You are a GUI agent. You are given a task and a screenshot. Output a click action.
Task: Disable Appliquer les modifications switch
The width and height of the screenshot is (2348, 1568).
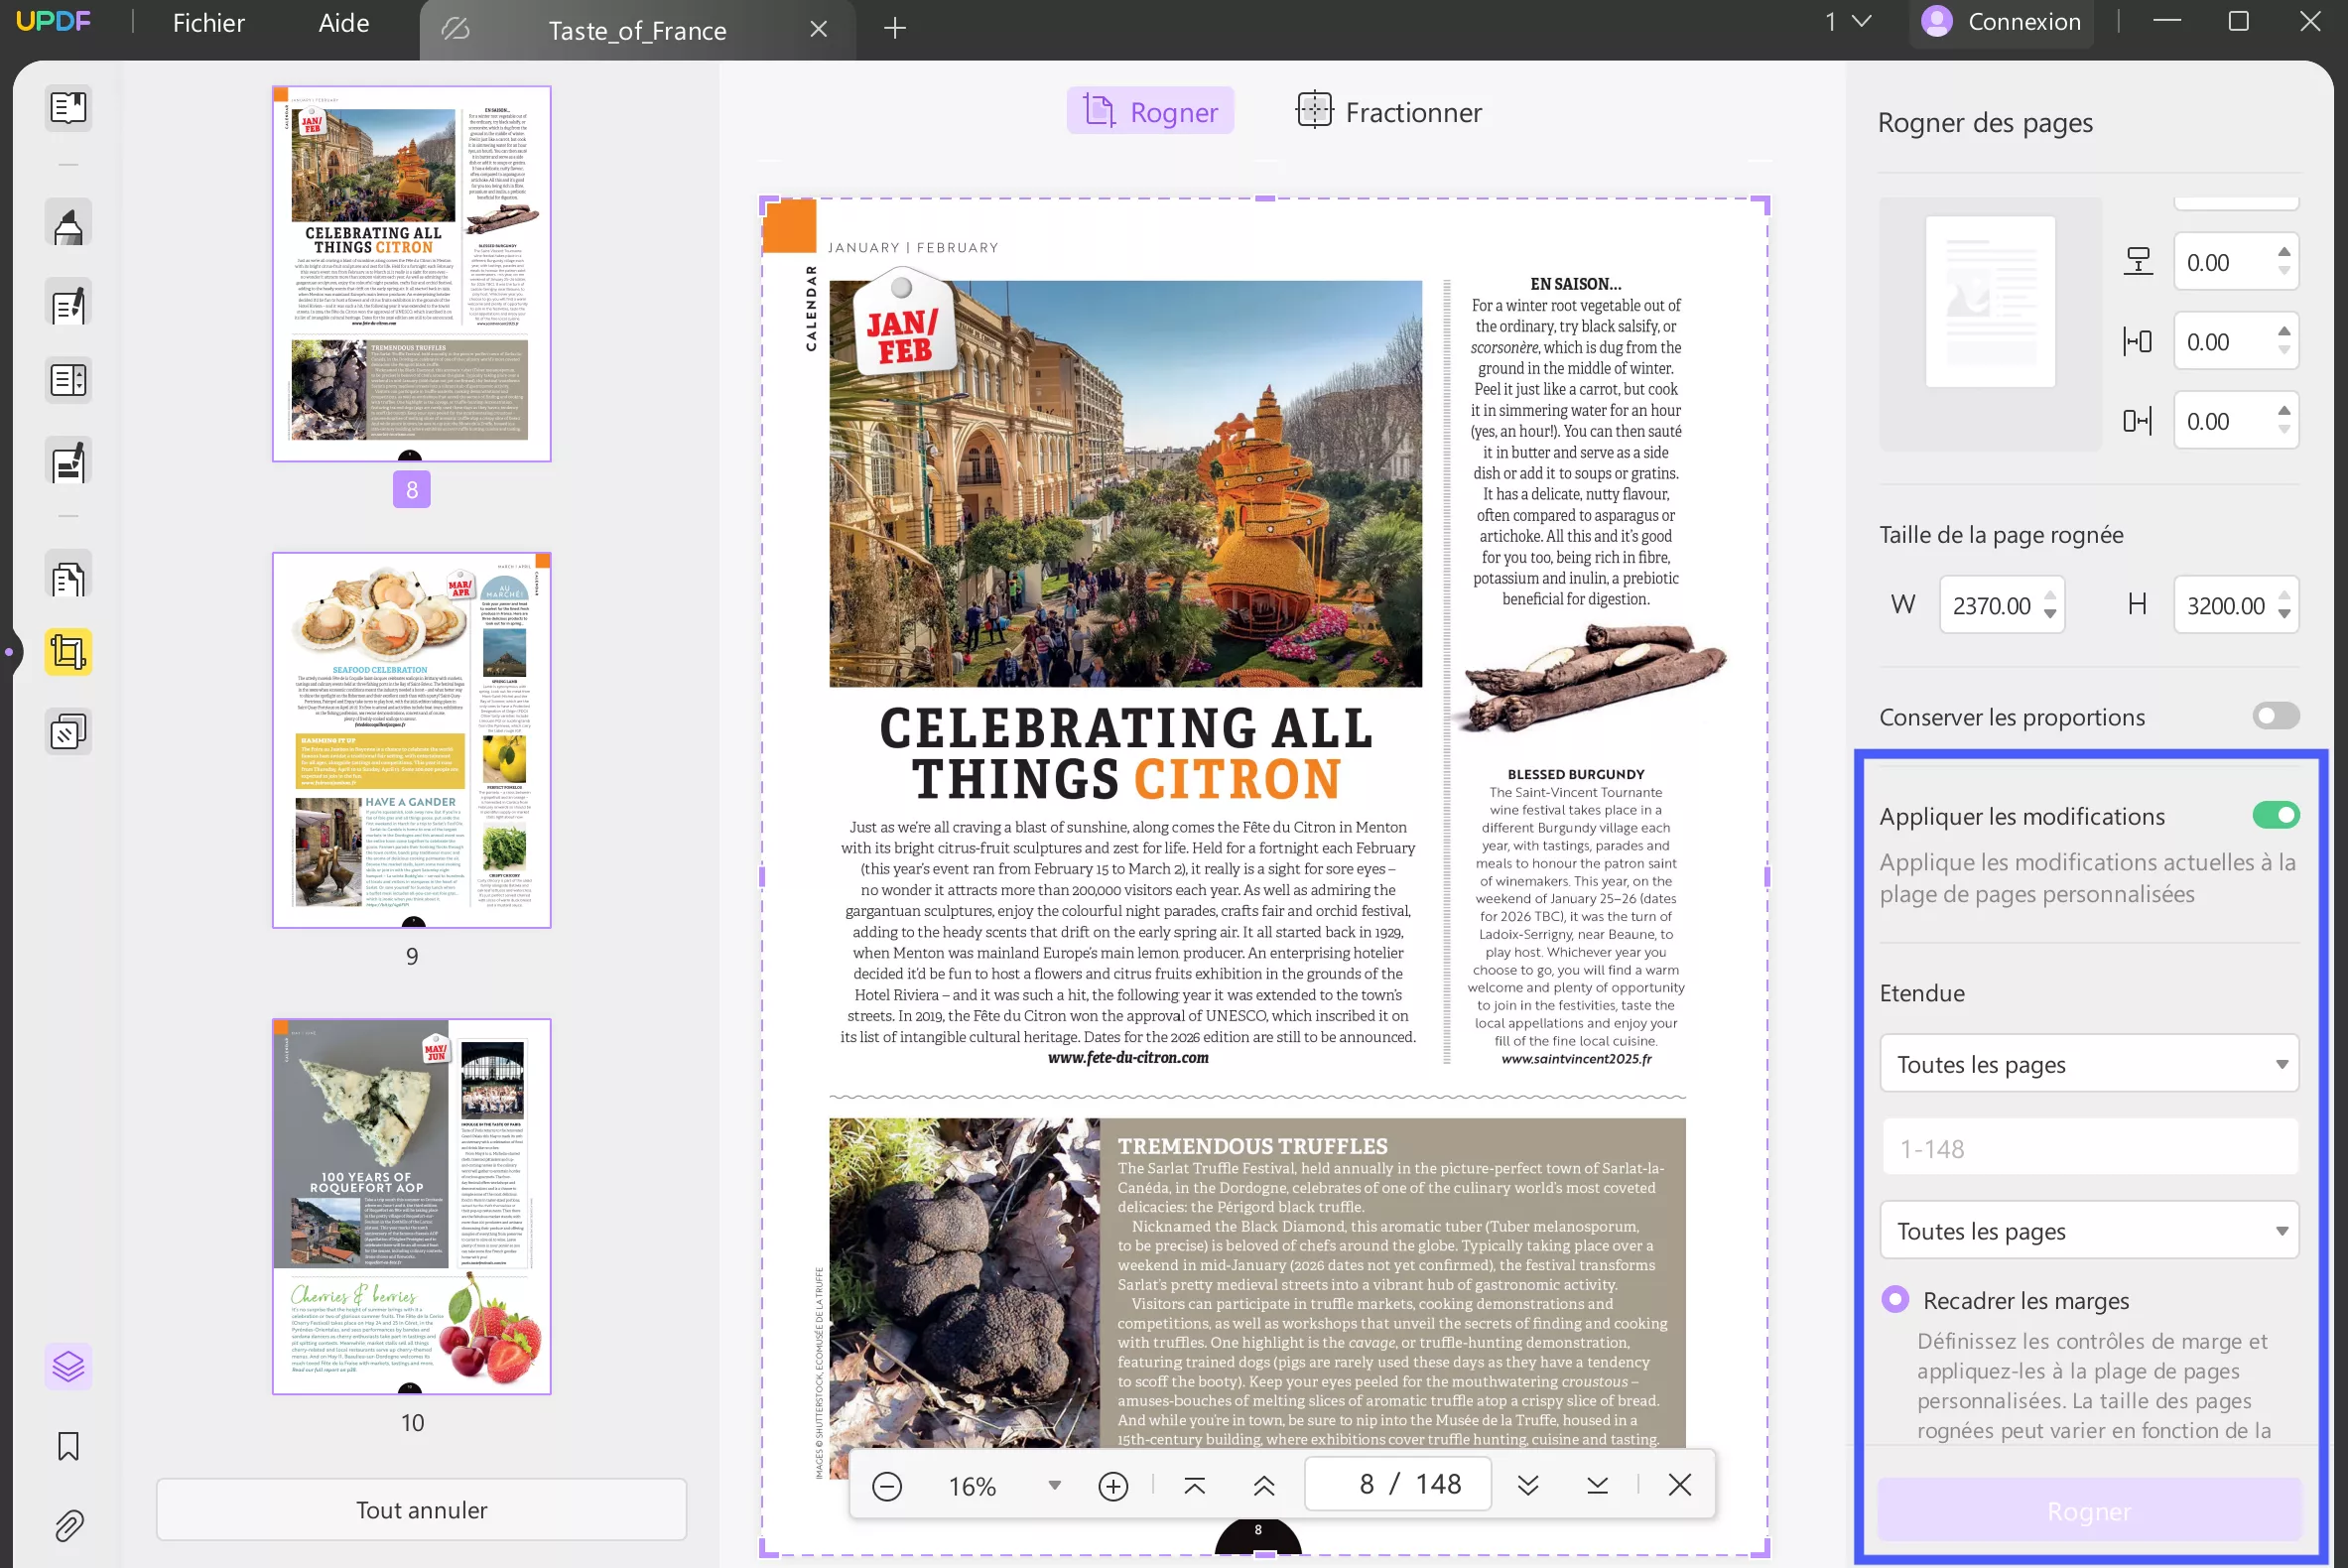[x=2275, y=815]
